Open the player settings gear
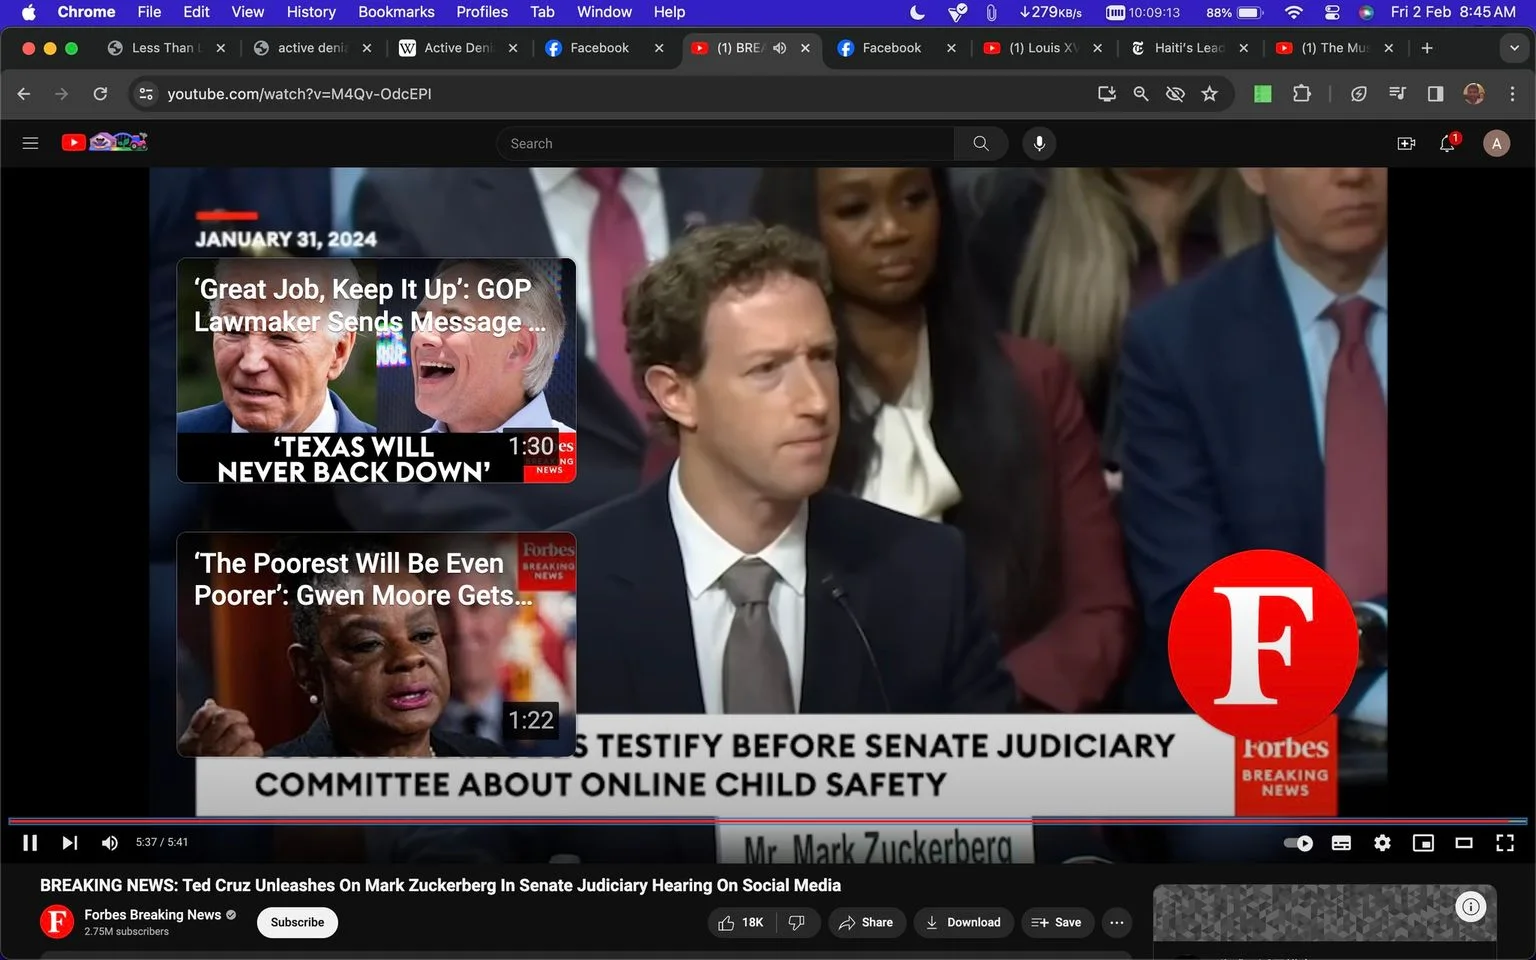 pos(1382,843)
